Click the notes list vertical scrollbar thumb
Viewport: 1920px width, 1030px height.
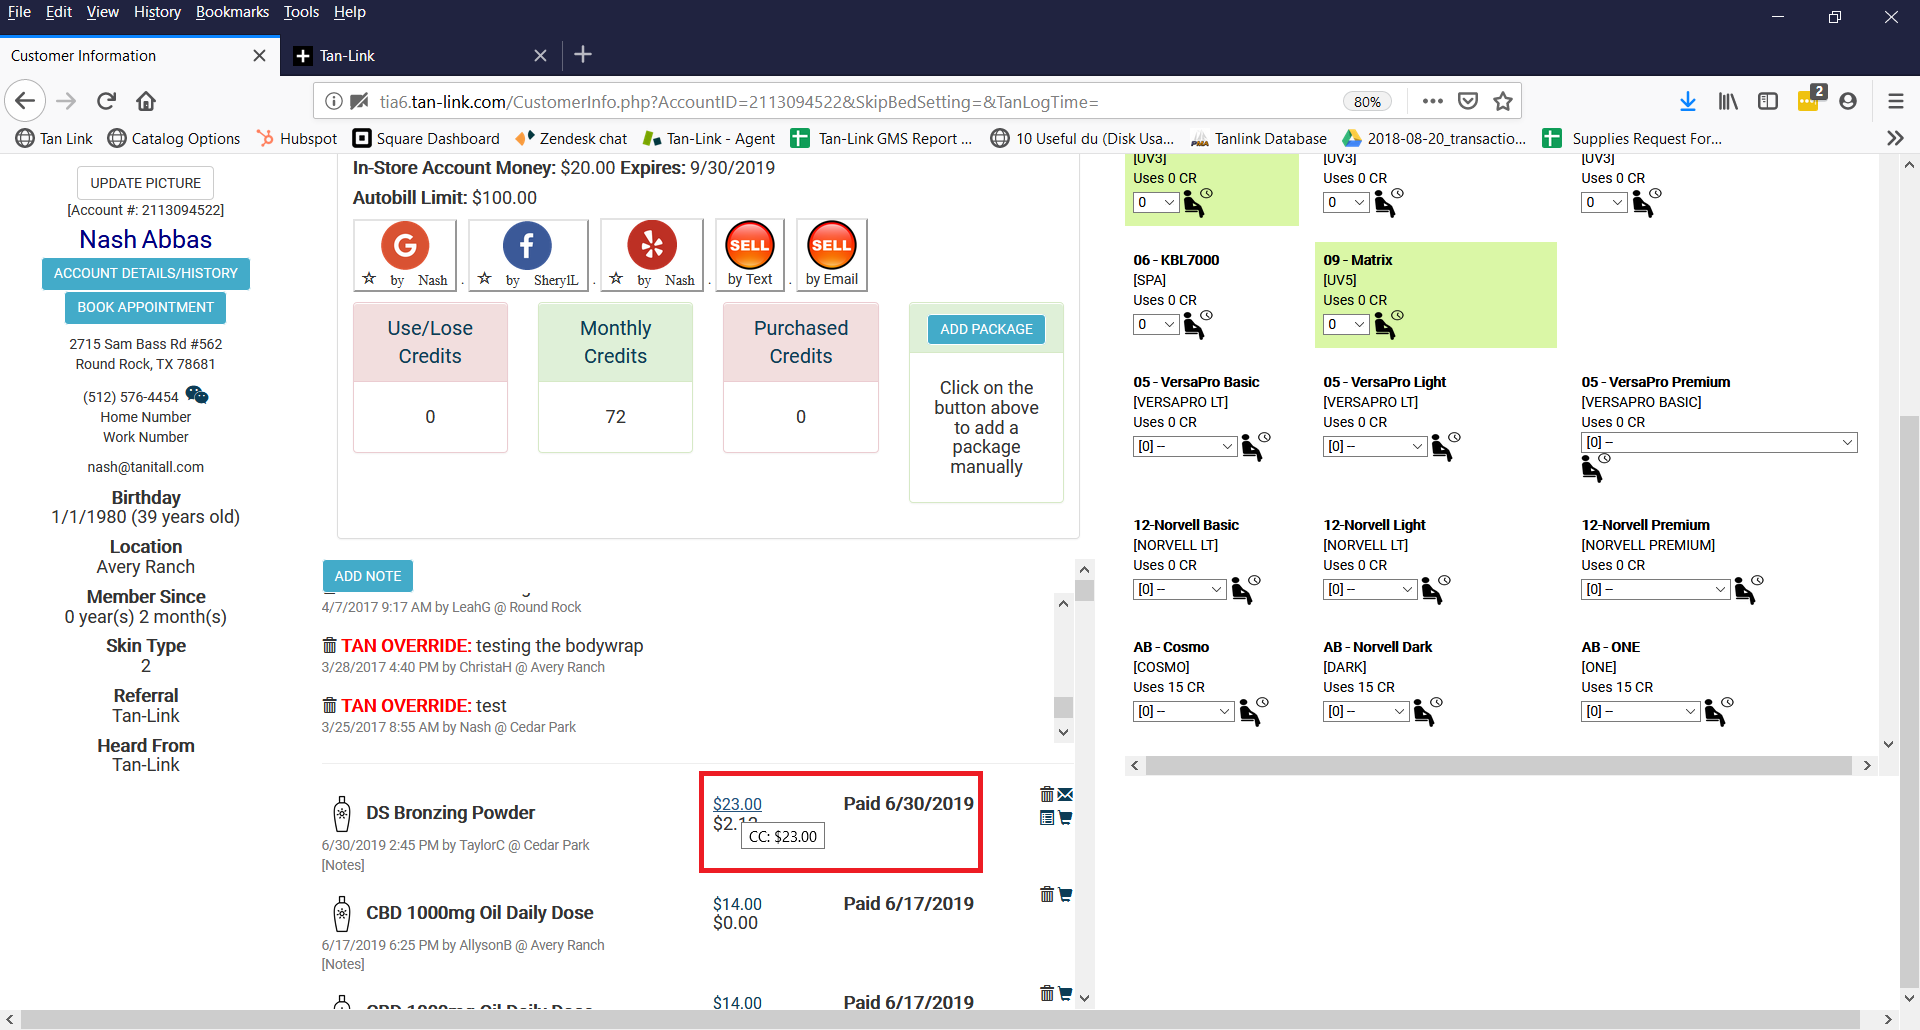pyautogui.click(x=1063, y=707)
